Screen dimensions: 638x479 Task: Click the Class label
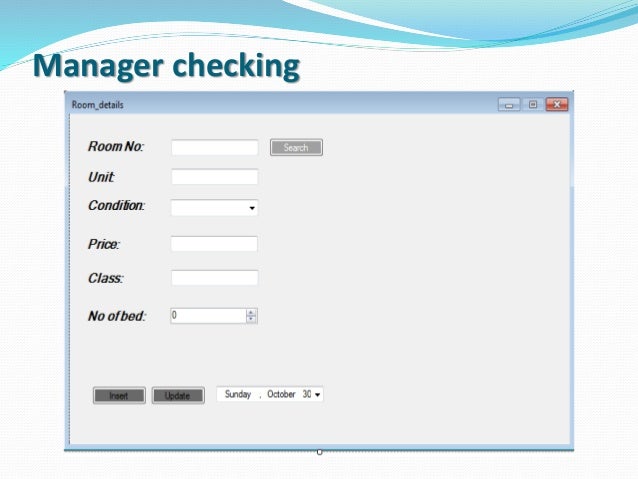pos(106,278)
